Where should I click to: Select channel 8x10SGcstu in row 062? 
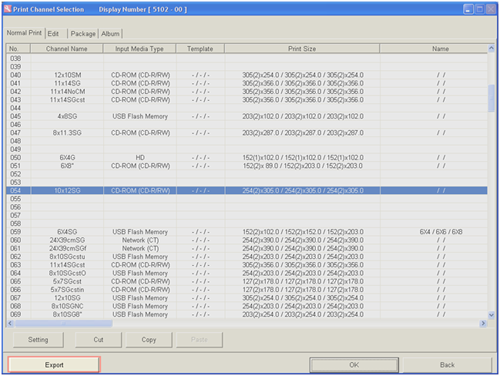(x=67, y=257)
